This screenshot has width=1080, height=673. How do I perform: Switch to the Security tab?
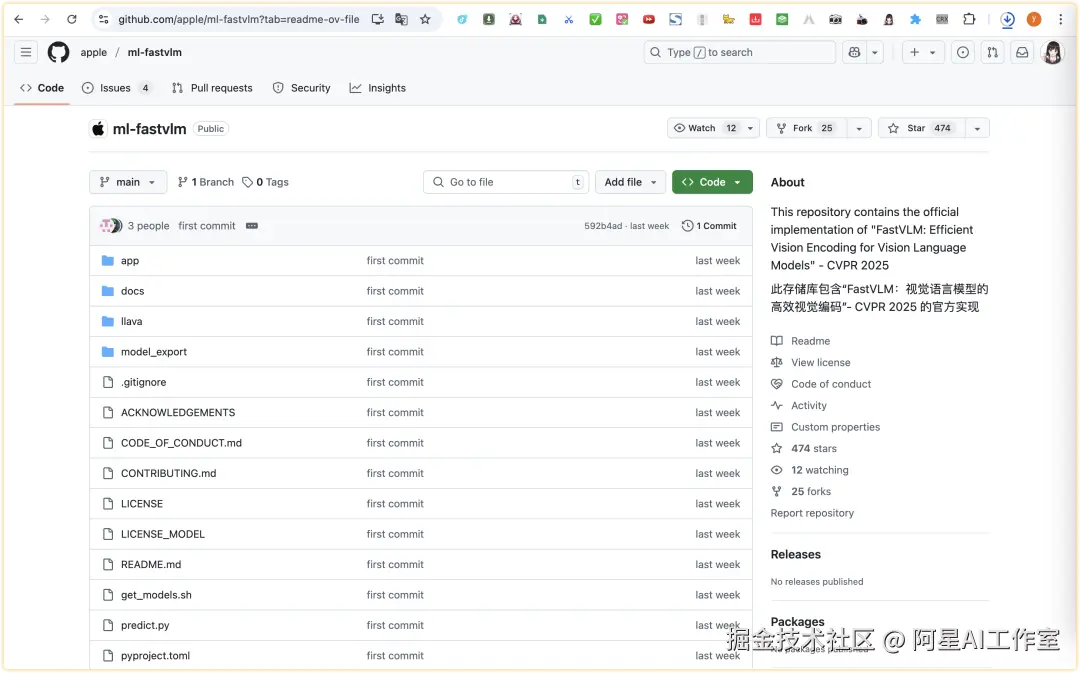pyautogui.click(x=302, y=88)
